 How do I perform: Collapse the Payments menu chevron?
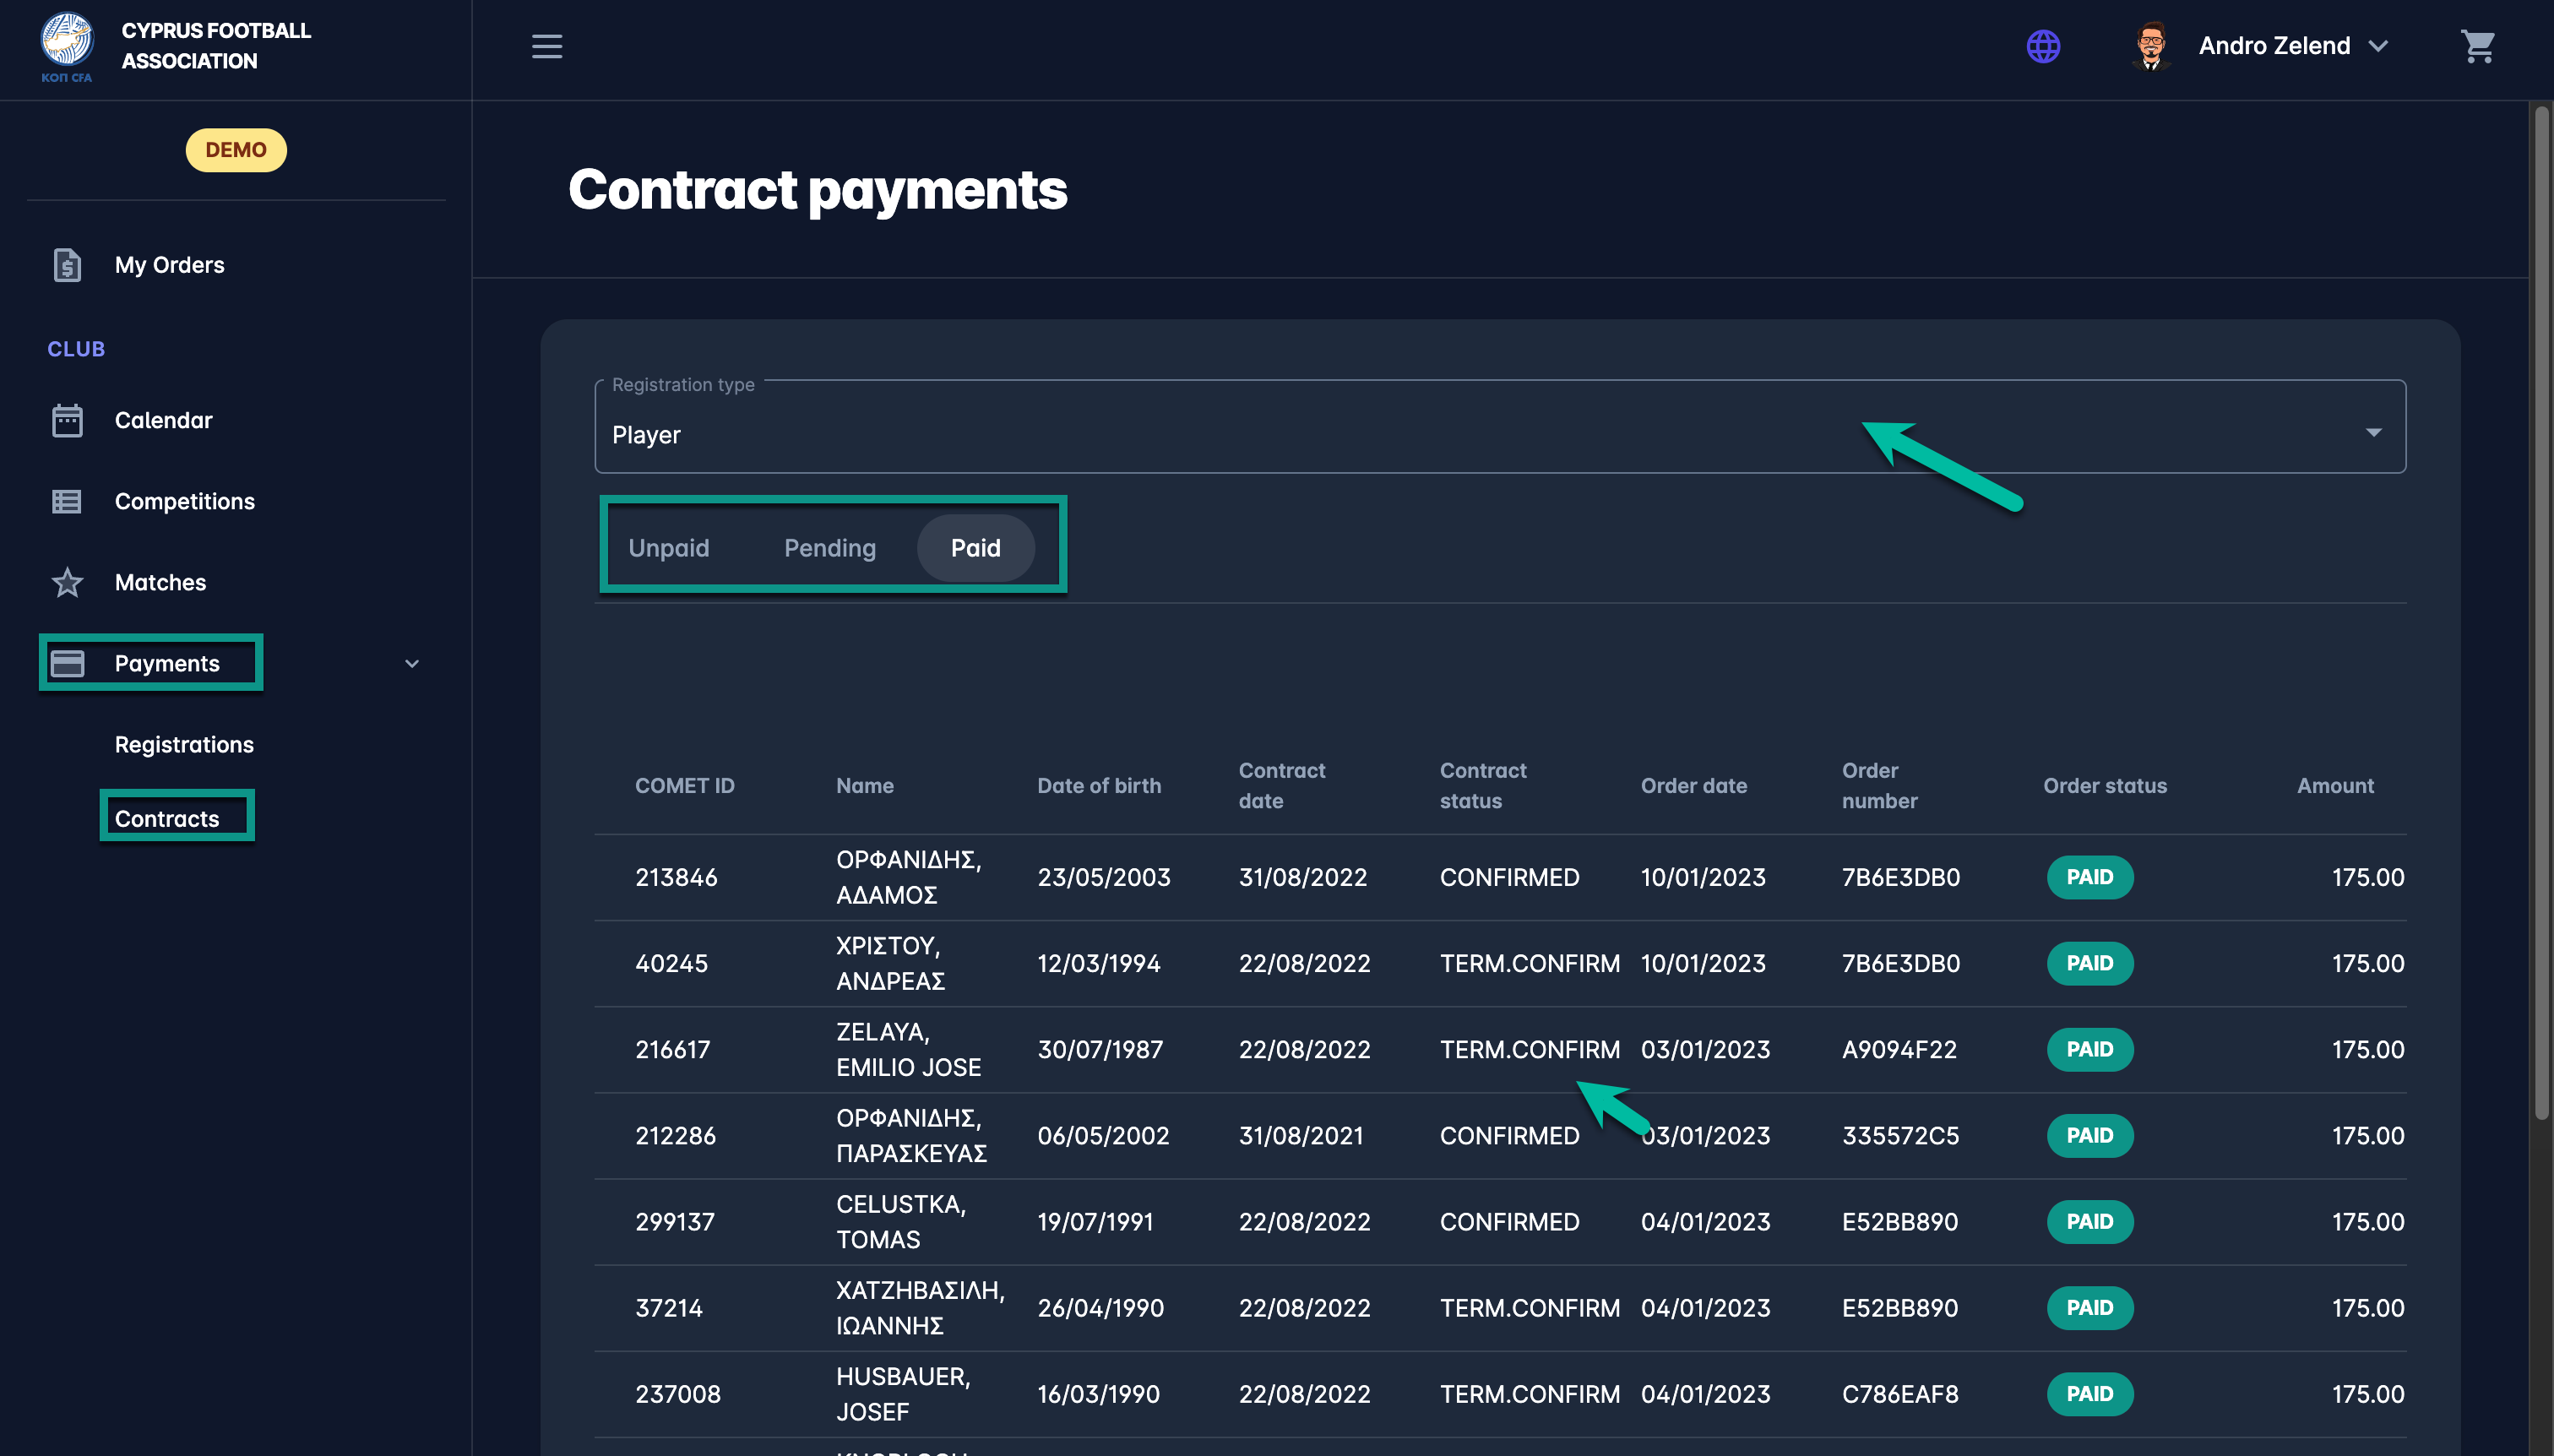pos(411,663)
